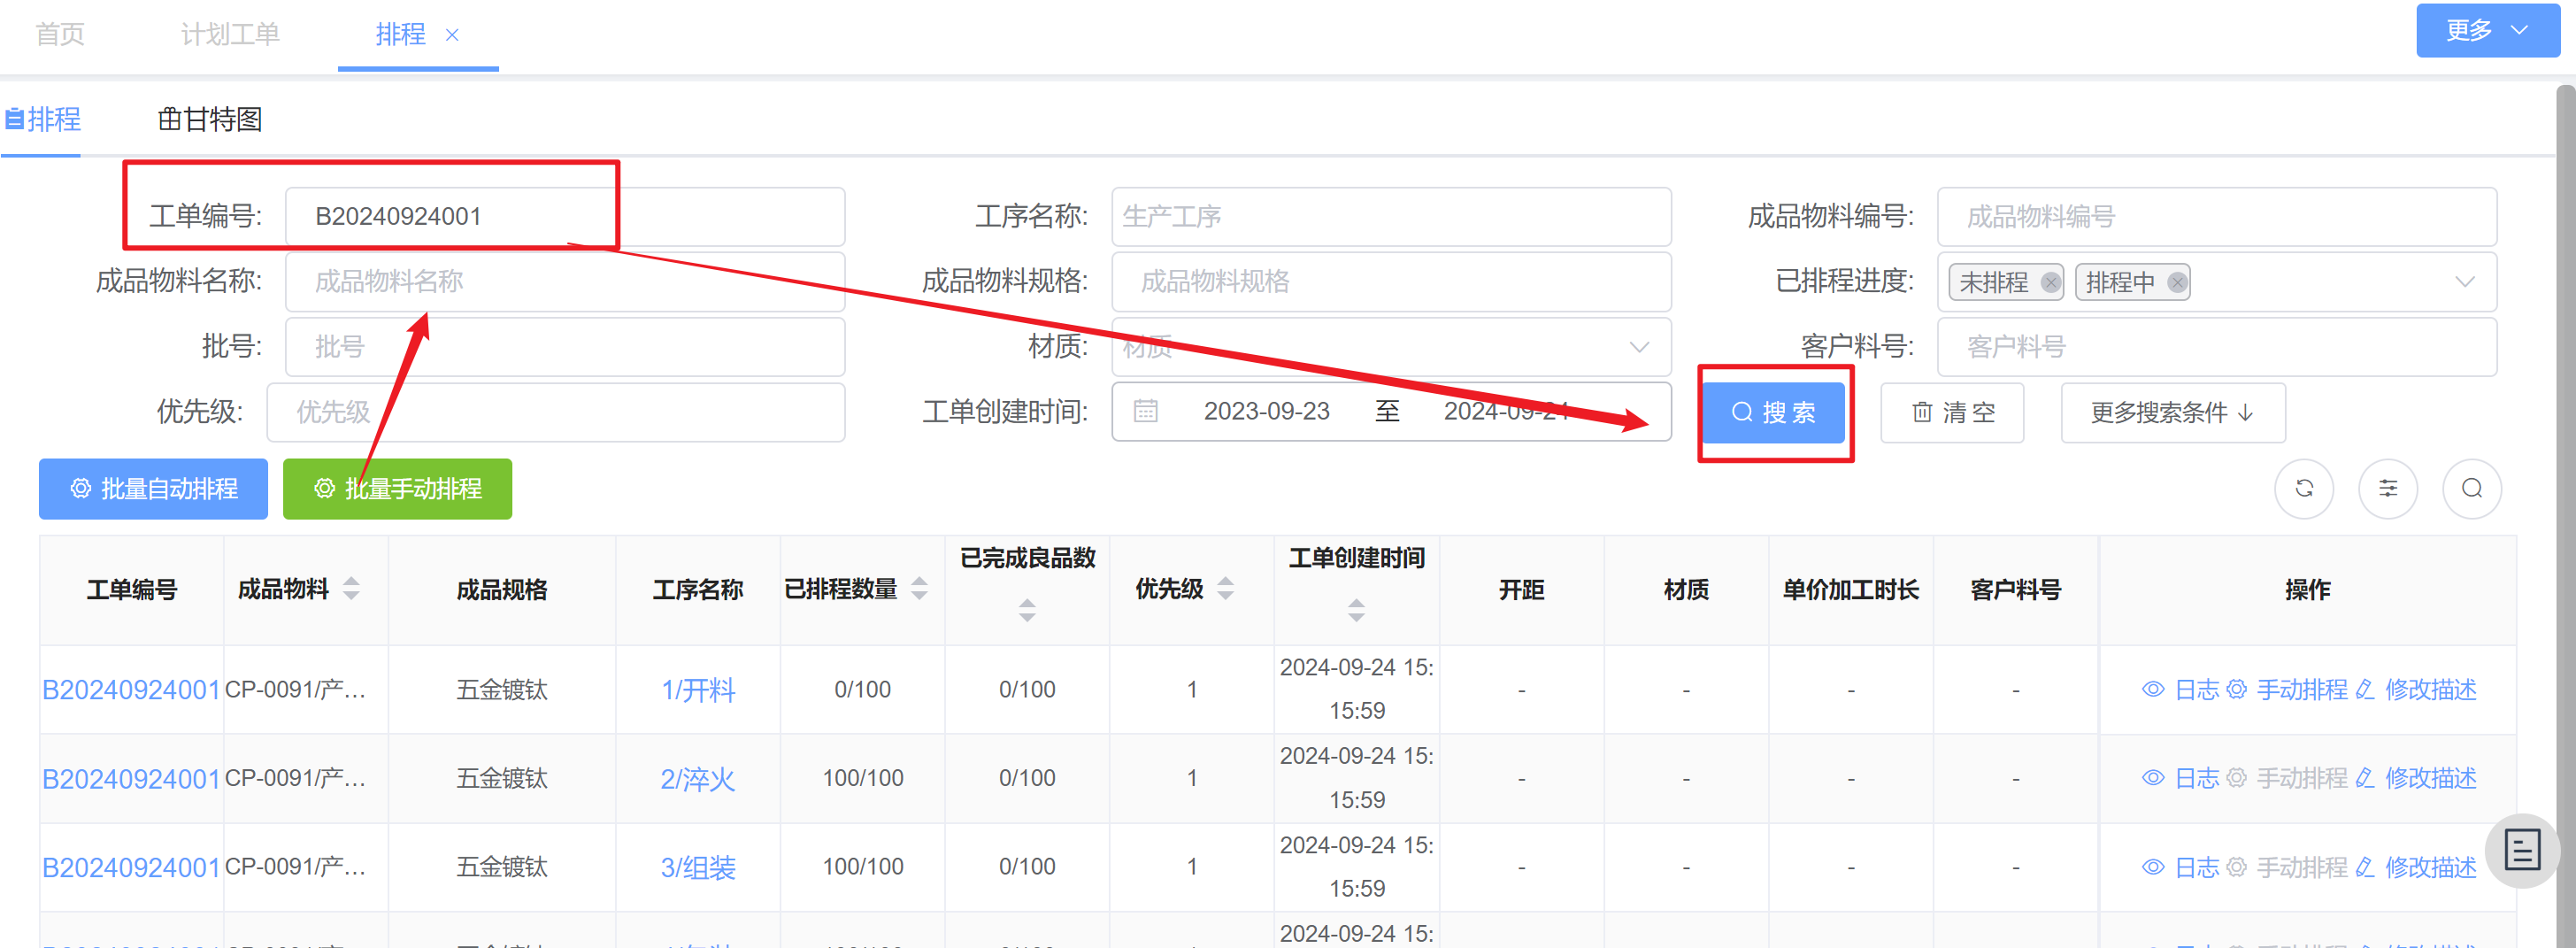This screenshot has width=2576, height=948.
Task: Toggle the search panel magnifier icon
Action: (2471, 488)
